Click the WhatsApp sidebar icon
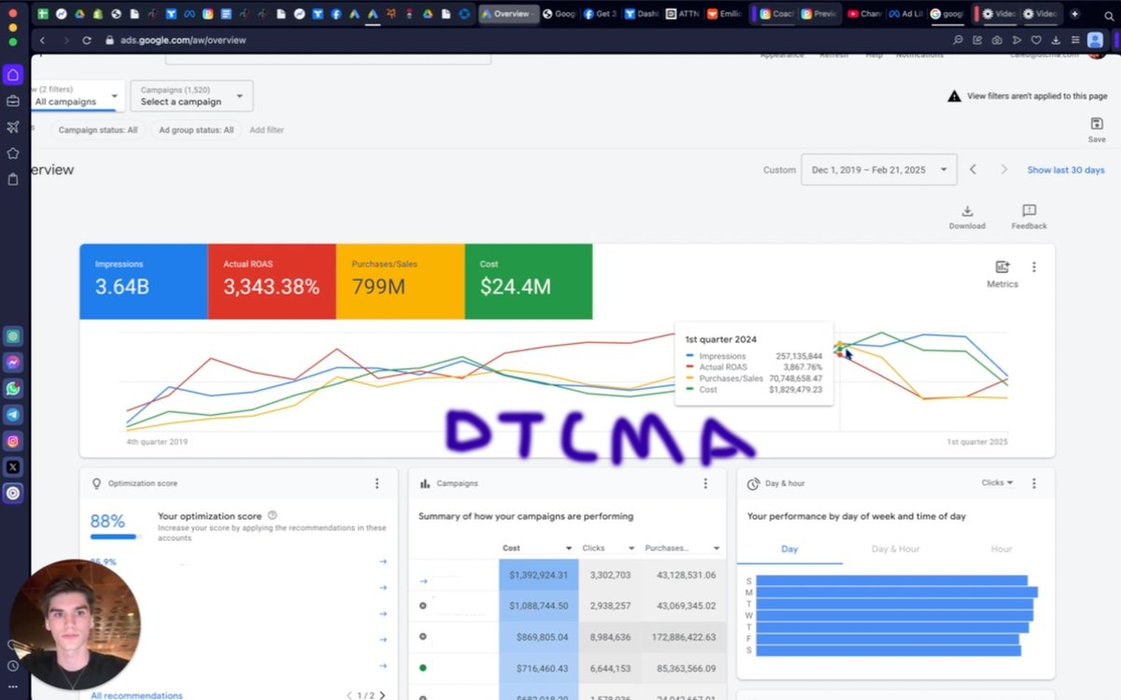The image size is (1121, 700). (13, 389)
